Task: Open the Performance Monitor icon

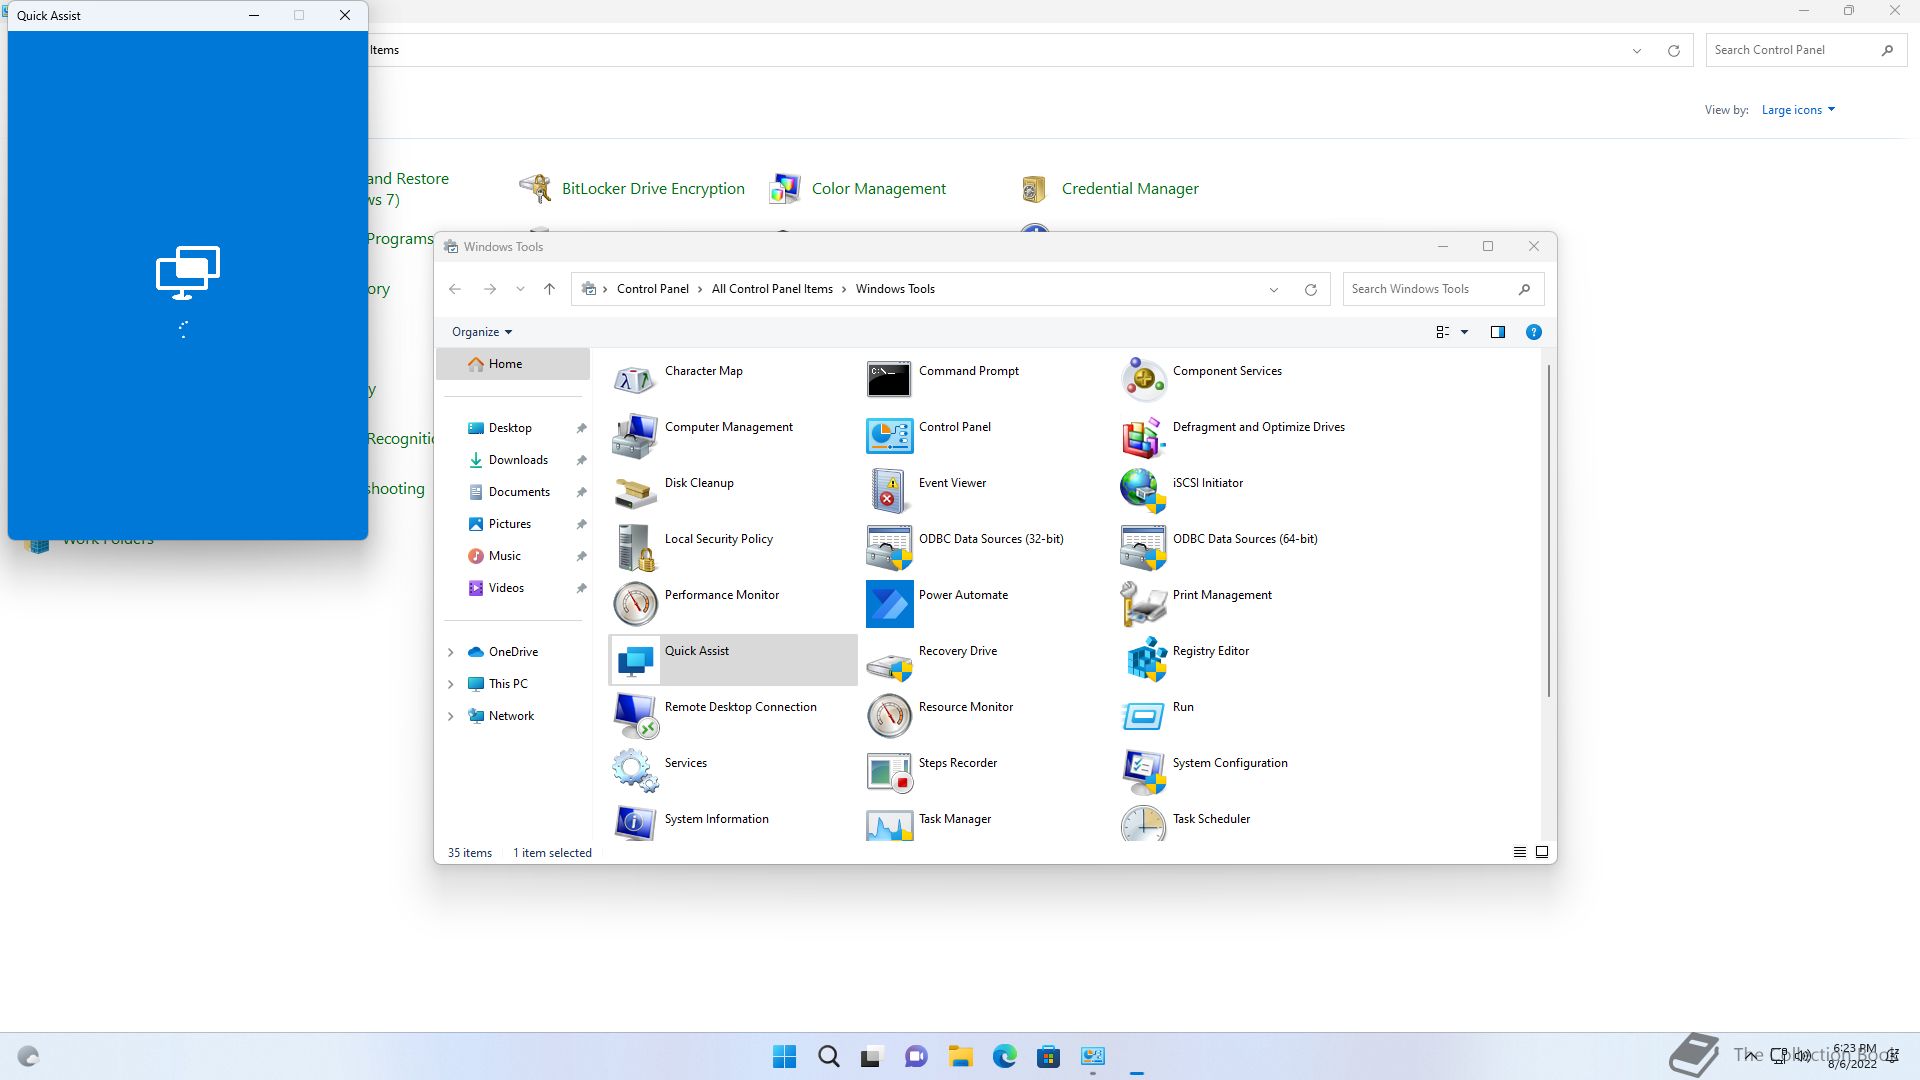Action: tap(634, 604)
